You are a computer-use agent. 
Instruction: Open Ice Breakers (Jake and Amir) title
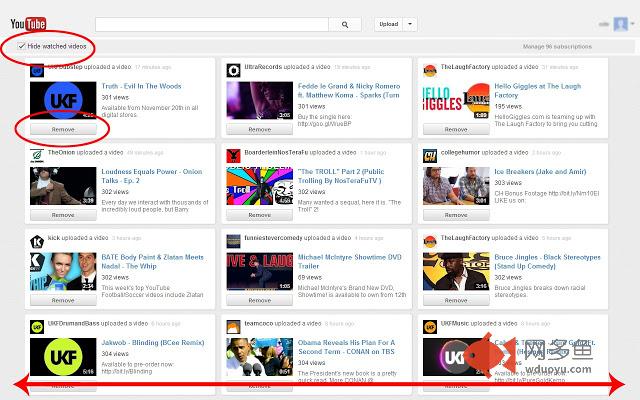click(540, 171)
